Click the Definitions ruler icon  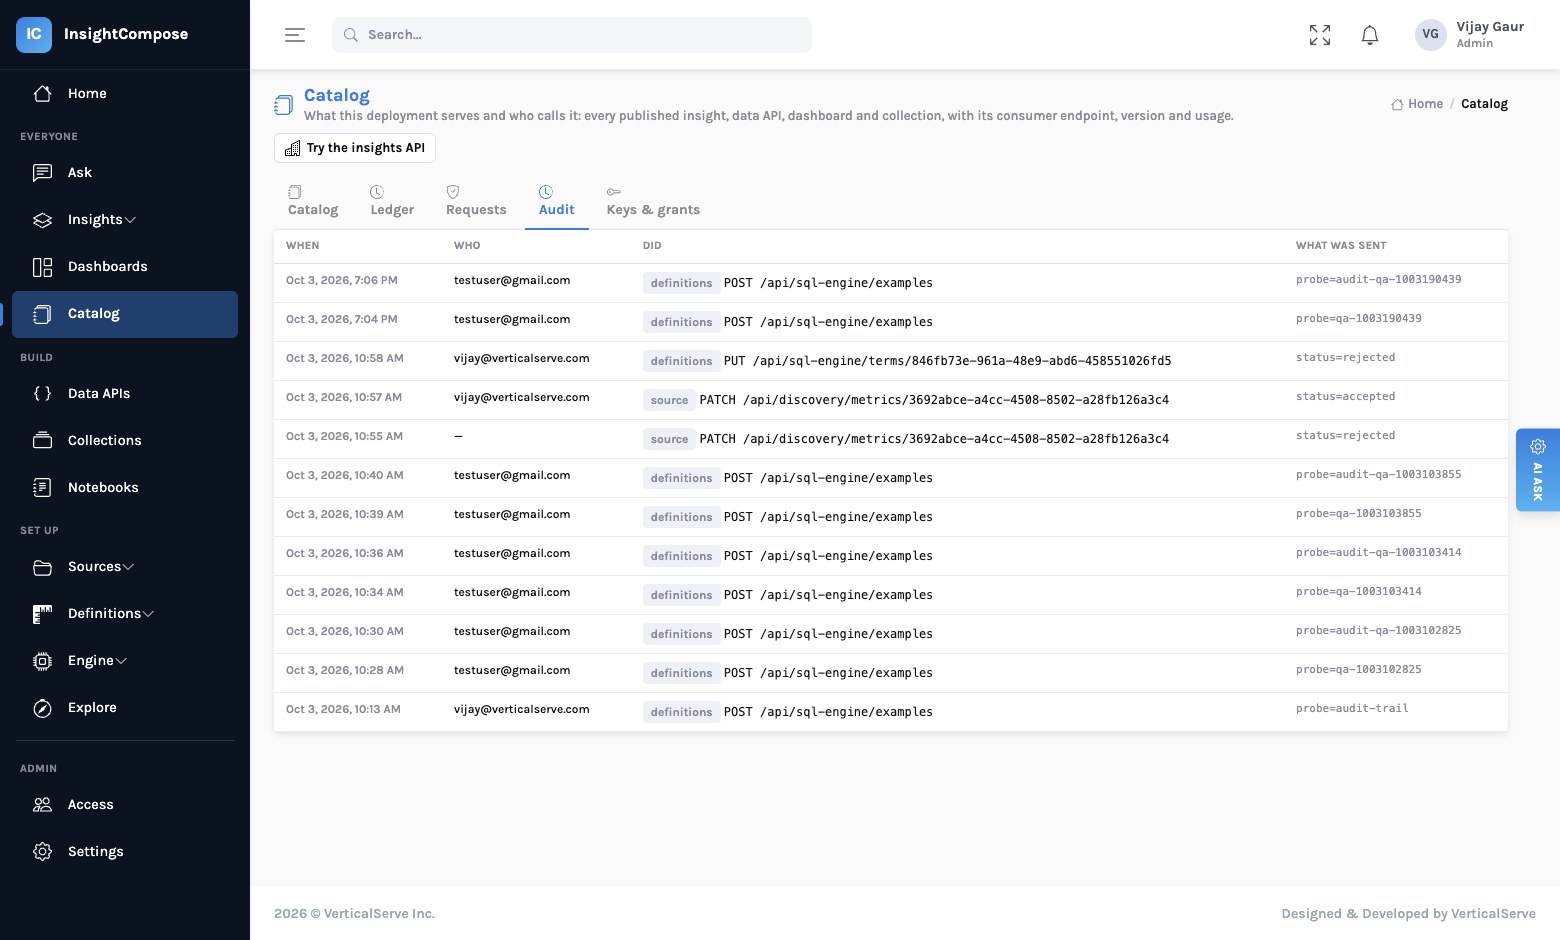pyautogui.click(x=42, y=613)
